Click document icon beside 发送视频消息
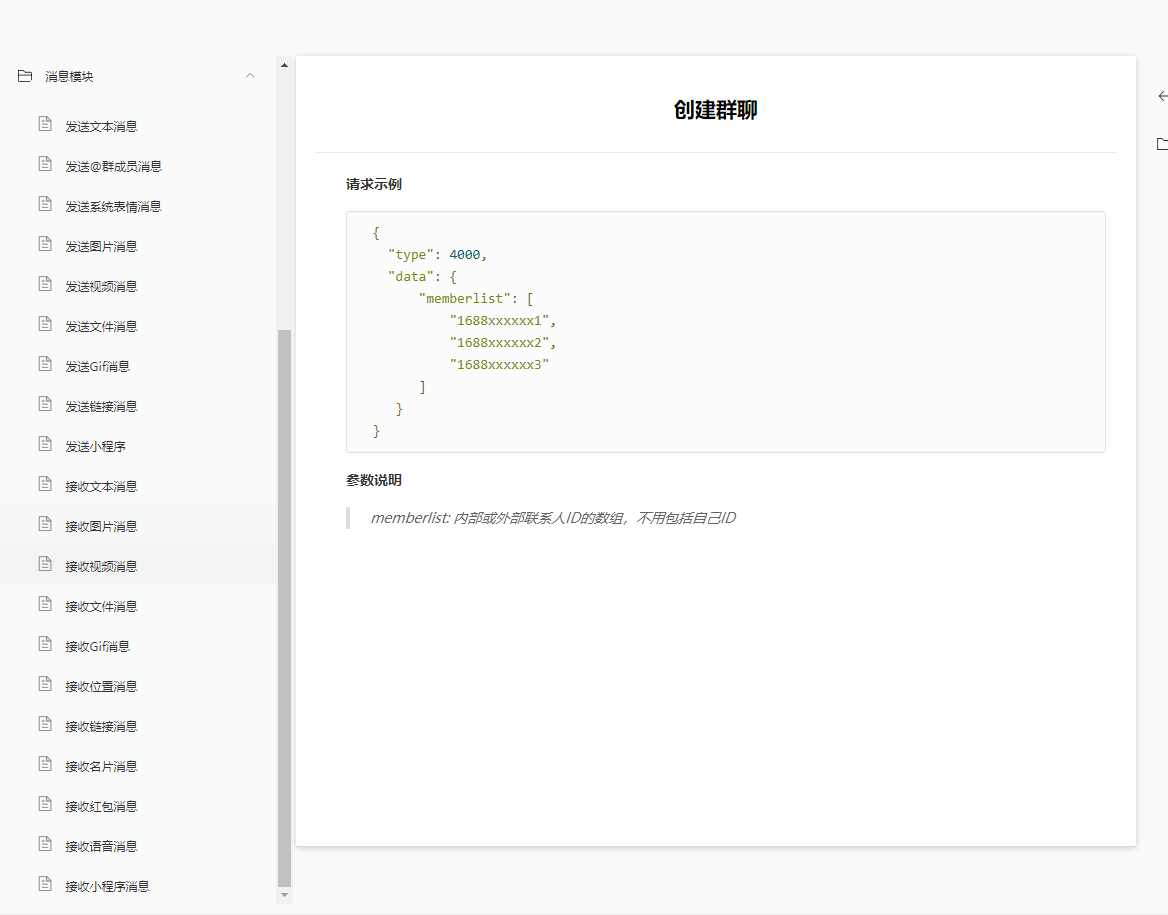The image size is (1168, 915). [45, 284]
